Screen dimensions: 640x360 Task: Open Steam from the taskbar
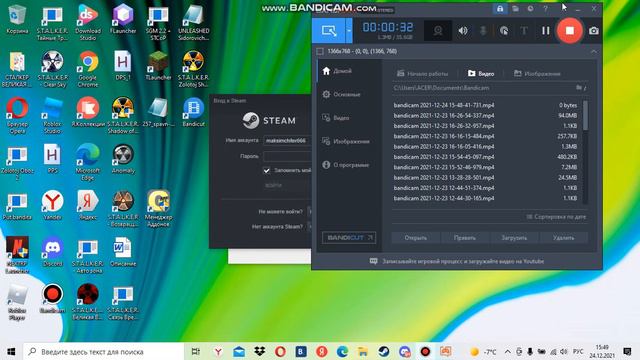click(383, 351)
